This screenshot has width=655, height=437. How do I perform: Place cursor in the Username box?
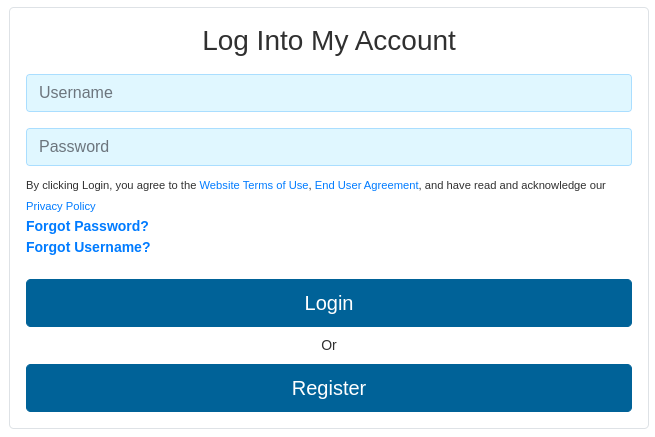329,93
